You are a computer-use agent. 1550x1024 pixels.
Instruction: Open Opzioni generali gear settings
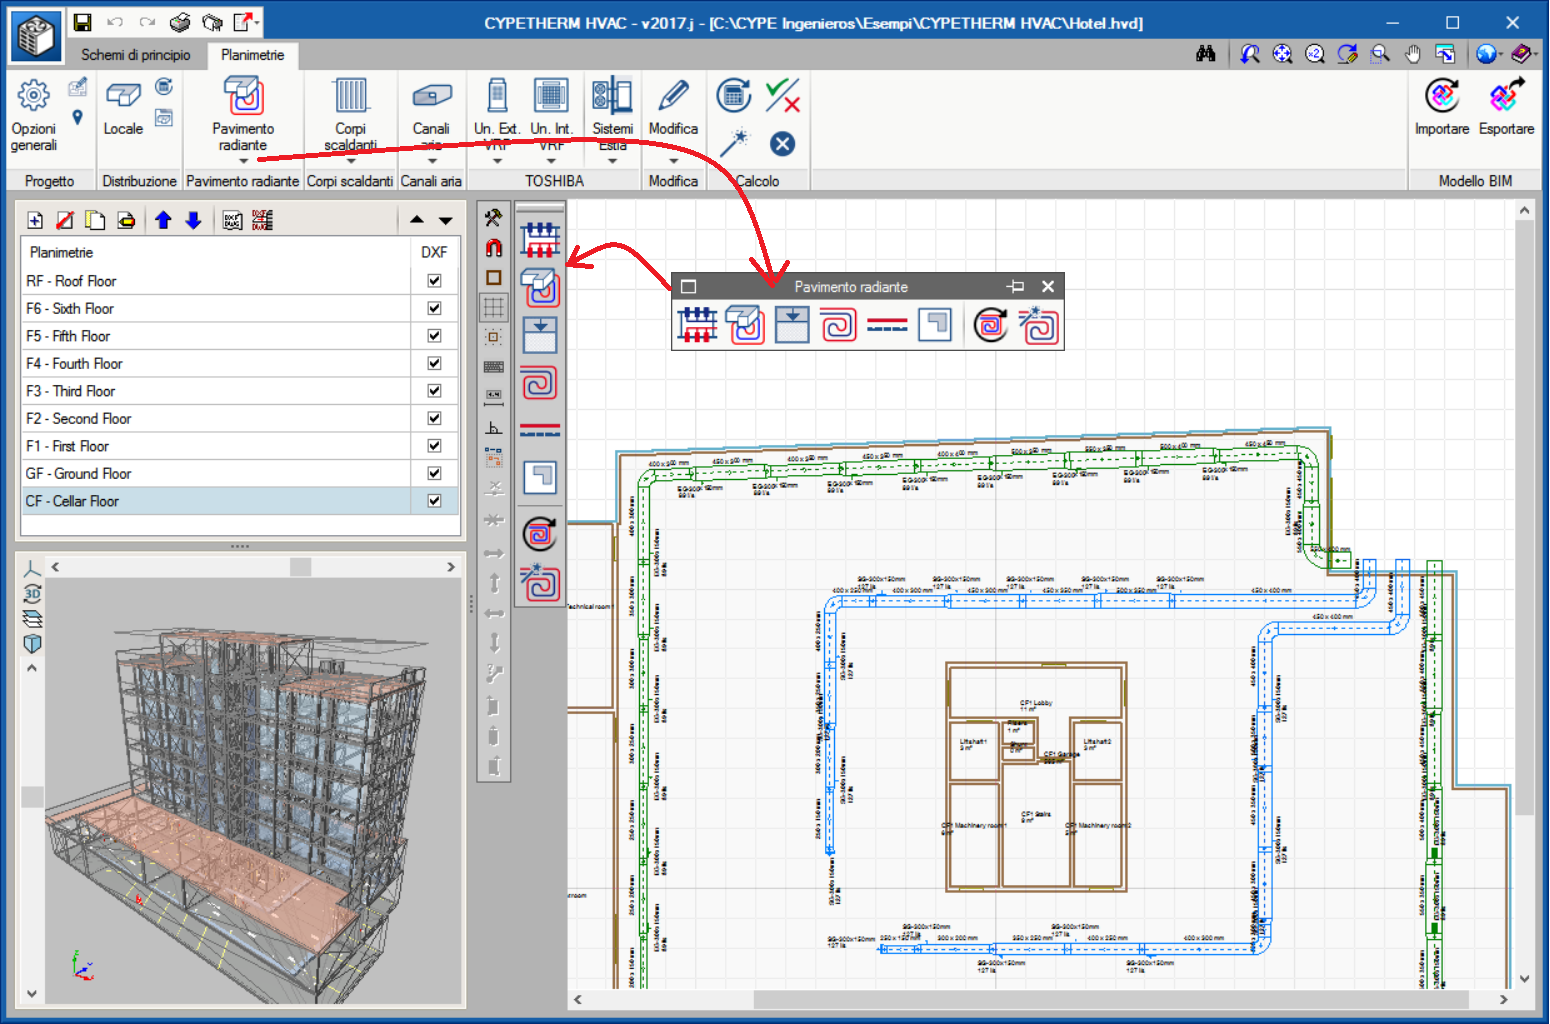tap(33, 115)
